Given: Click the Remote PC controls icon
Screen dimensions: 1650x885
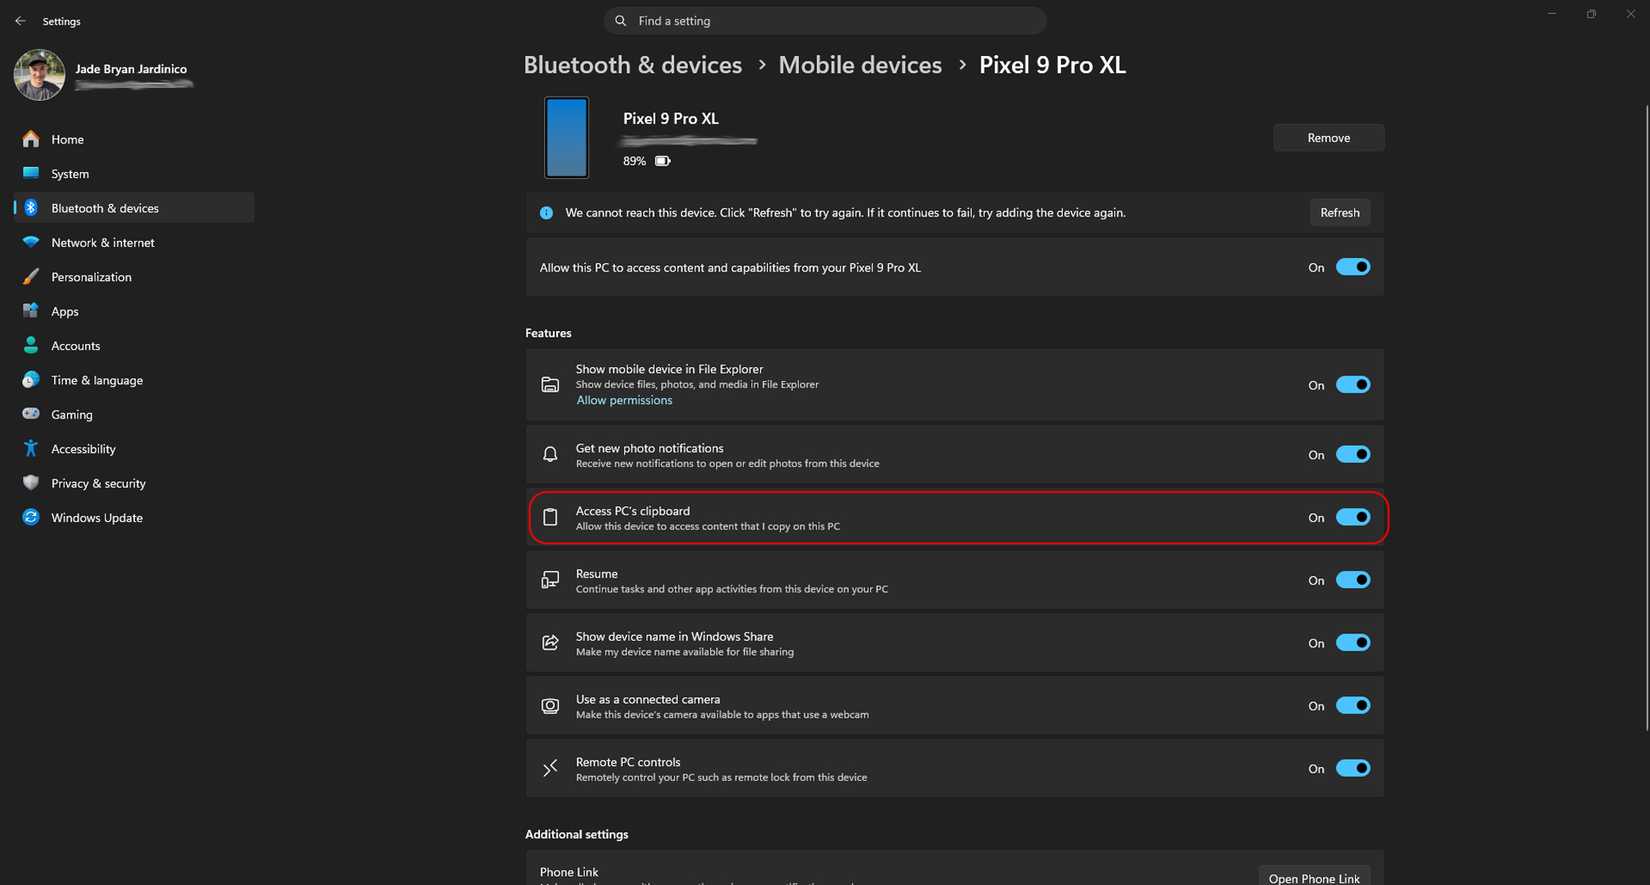Looking at the screenshot, I should pos(550,768).
